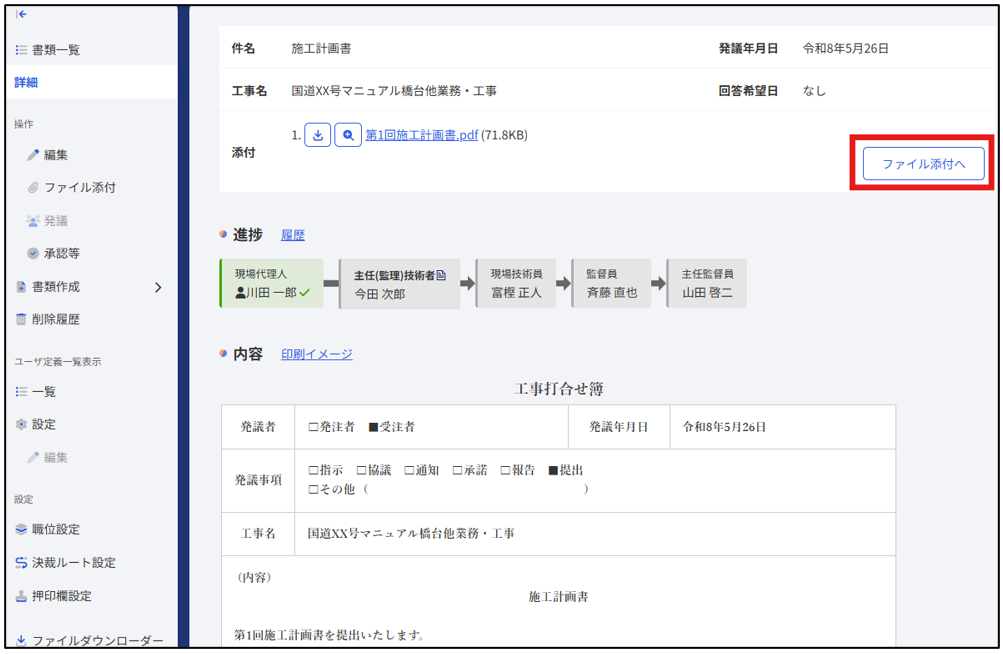Select the 主任(監理)技術者 今田 次郎 step
The image size is (1003, 654).
(x=400, y=284)
